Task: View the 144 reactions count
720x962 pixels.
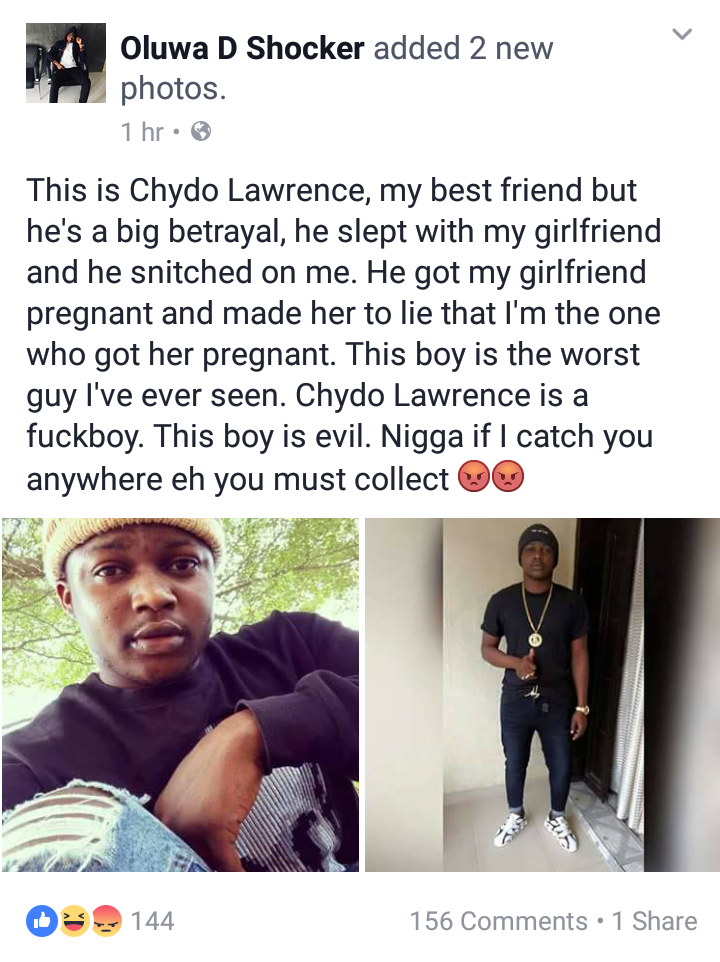Action: click(x=153, y=922)
